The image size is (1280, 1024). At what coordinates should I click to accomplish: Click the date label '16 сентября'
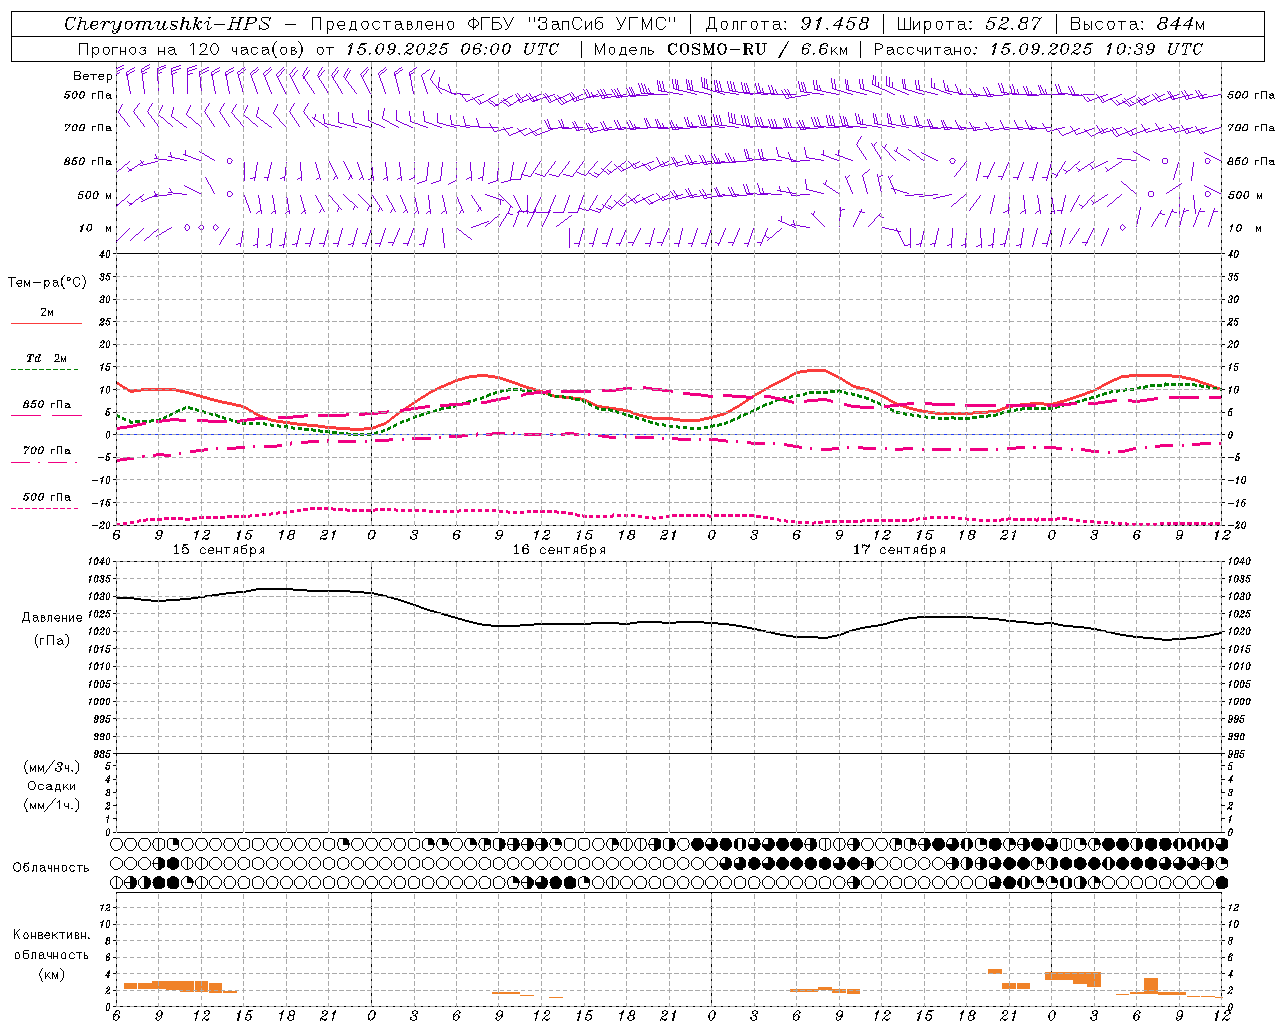559,550
